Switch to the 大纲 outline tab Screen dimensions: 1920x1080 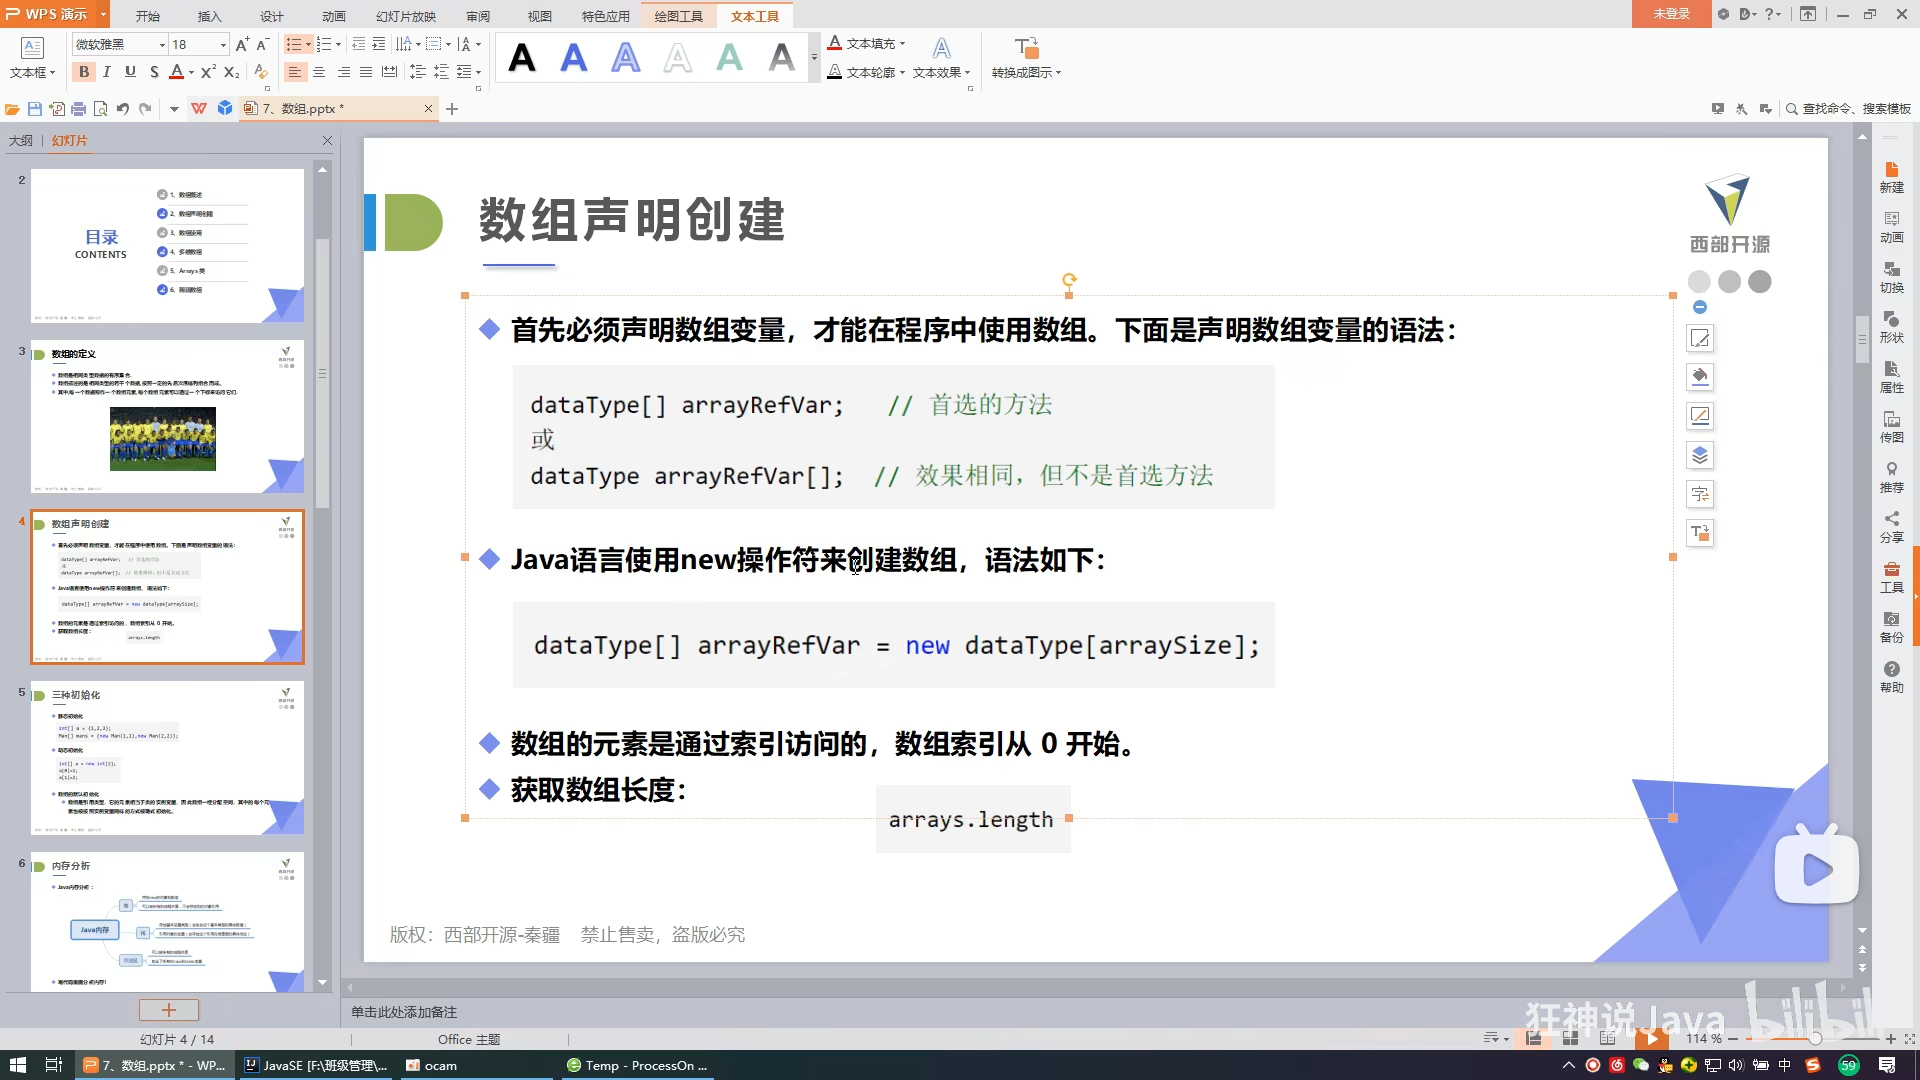(21, 141)
